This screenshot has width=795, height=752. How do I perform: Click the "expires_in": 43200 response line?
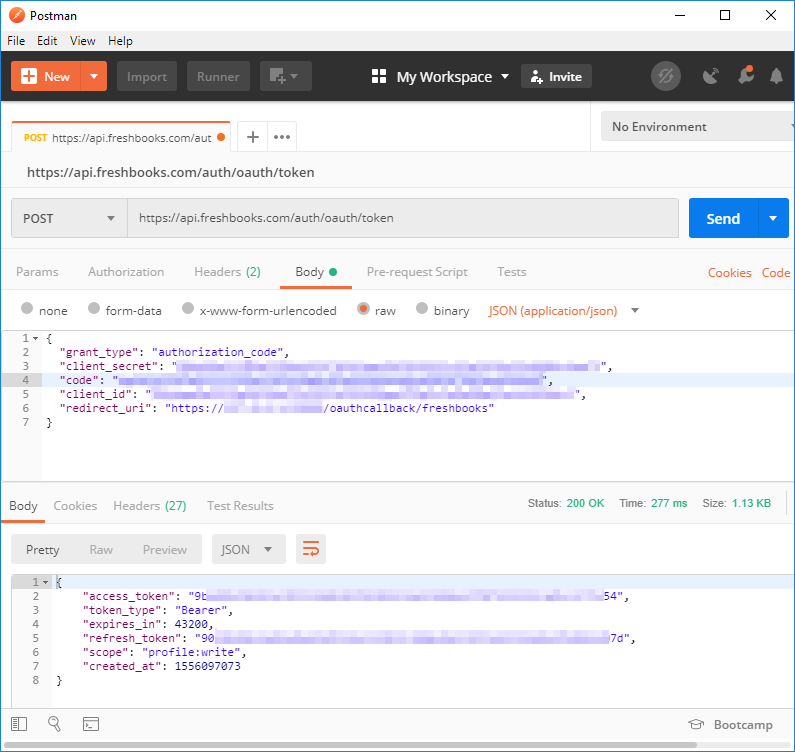[x=148, y=624]
